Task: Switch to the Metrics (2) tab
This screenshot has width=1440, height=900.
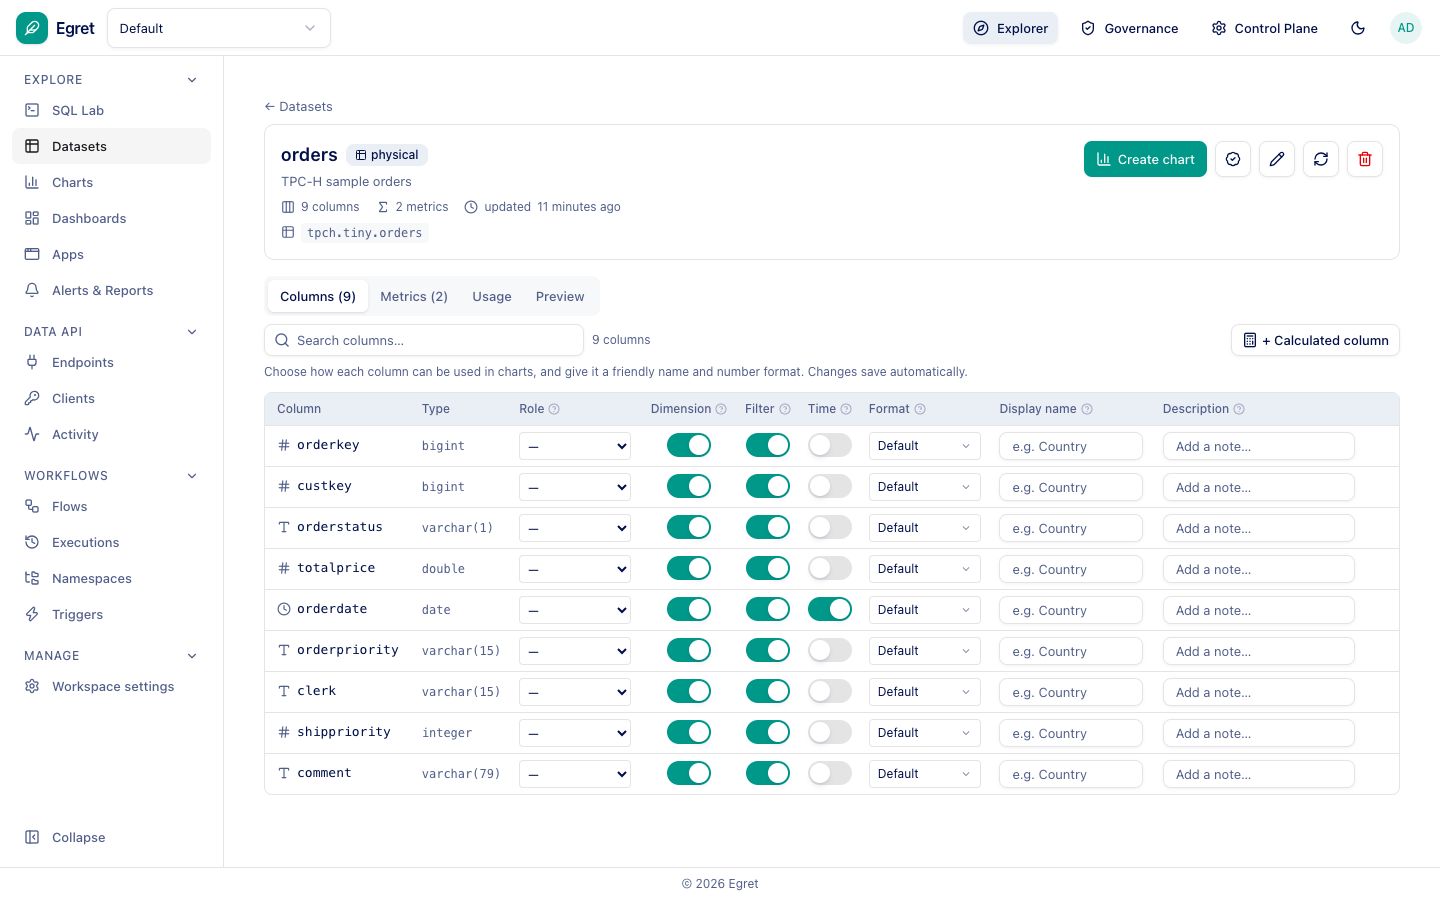Action: pos(414,296)
